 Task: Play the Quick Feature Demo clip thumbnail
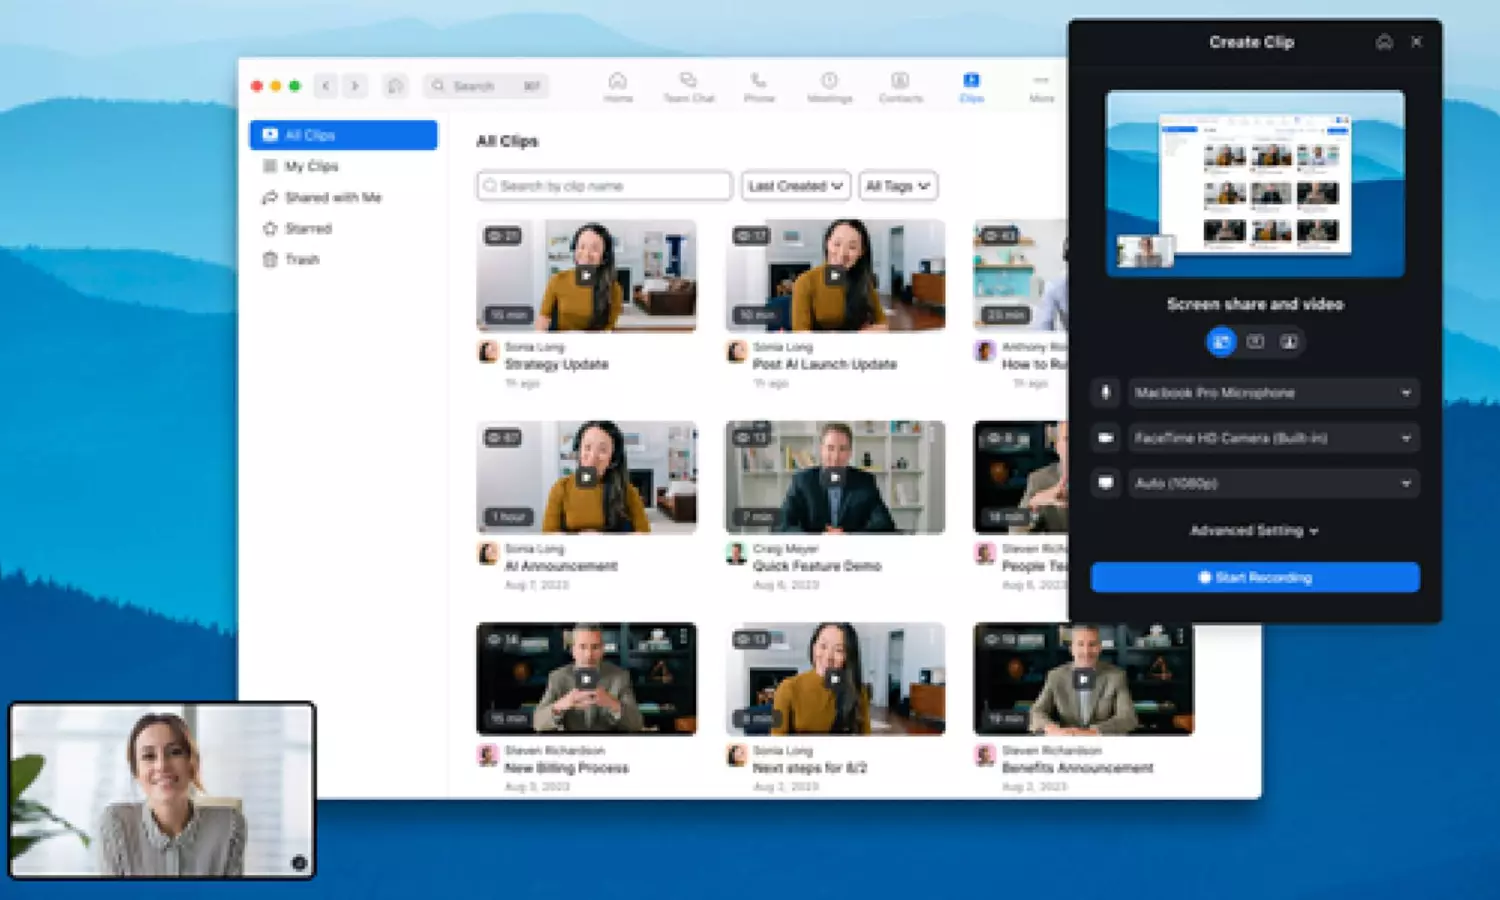[x=834, y=477]
